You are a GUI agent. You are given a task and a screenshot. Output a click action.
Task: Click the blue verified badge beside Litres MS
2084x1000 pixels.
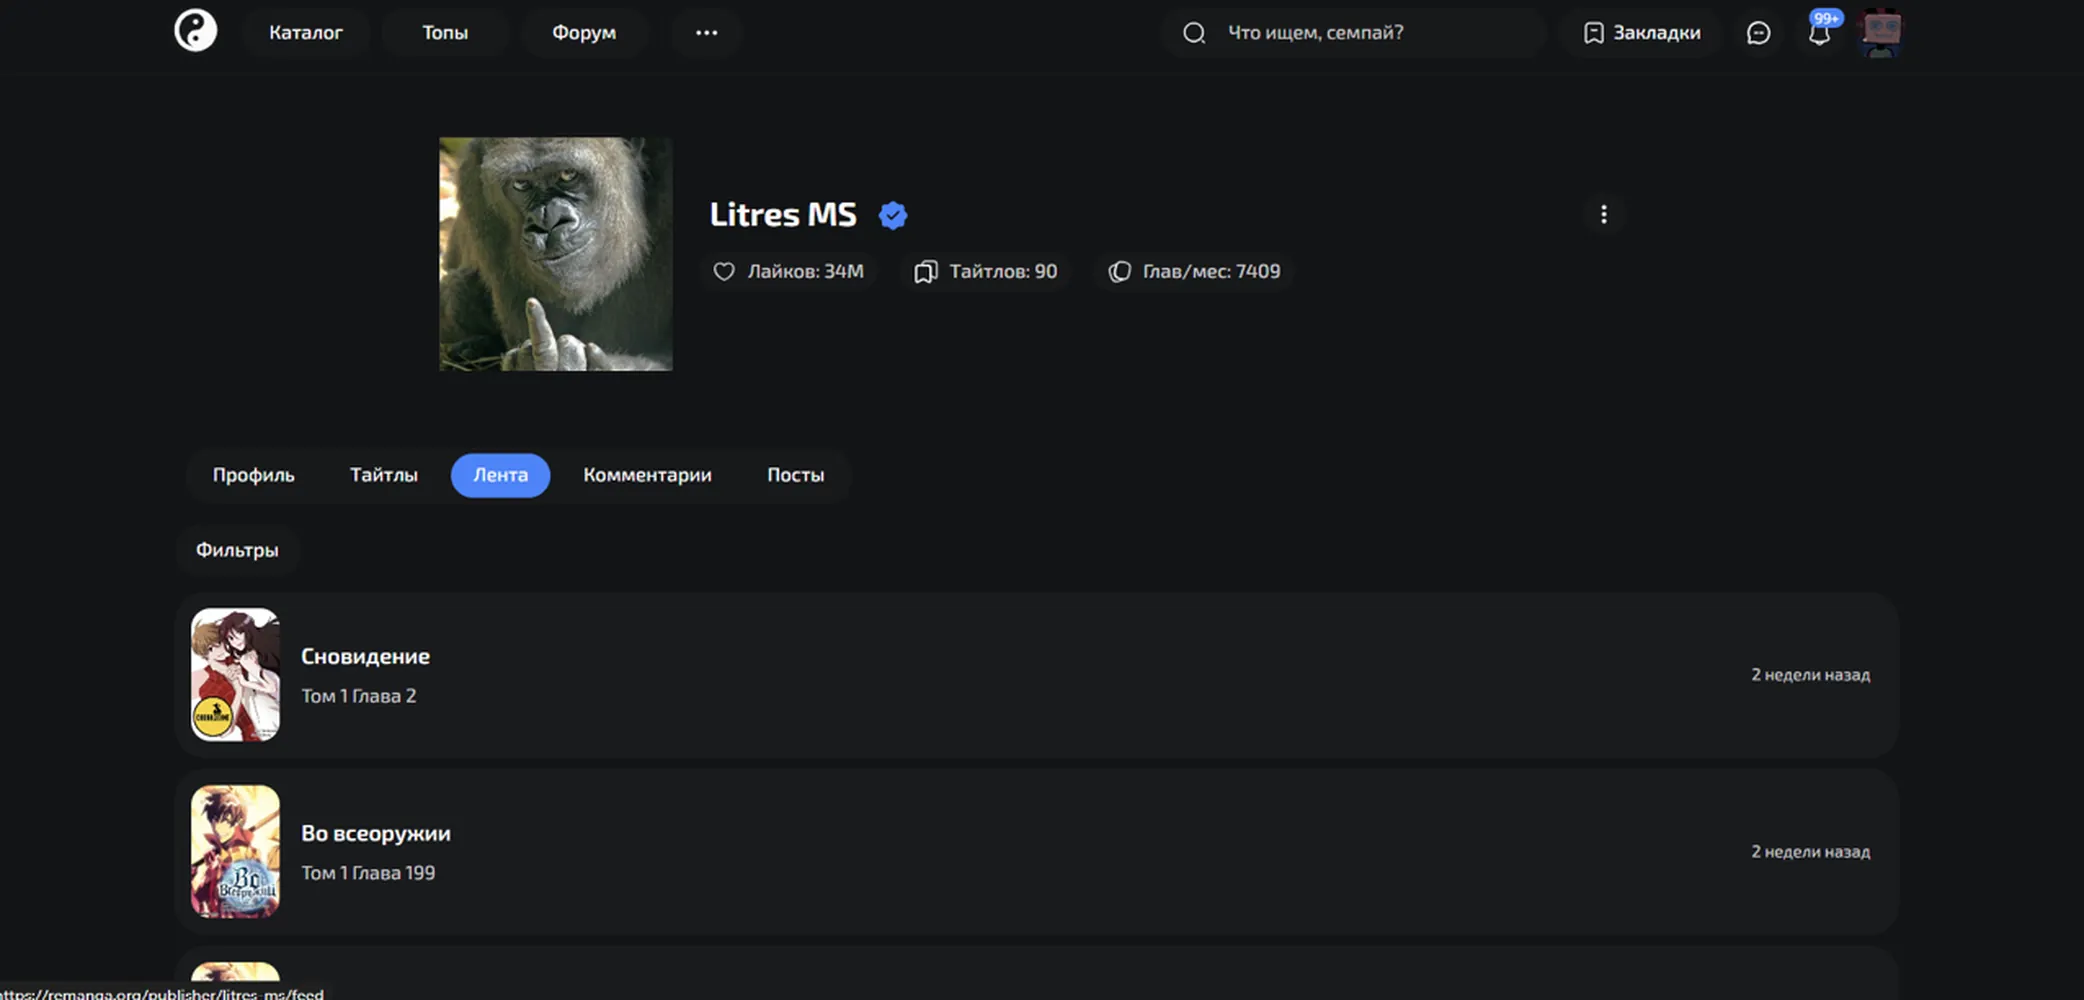(893, 215)
